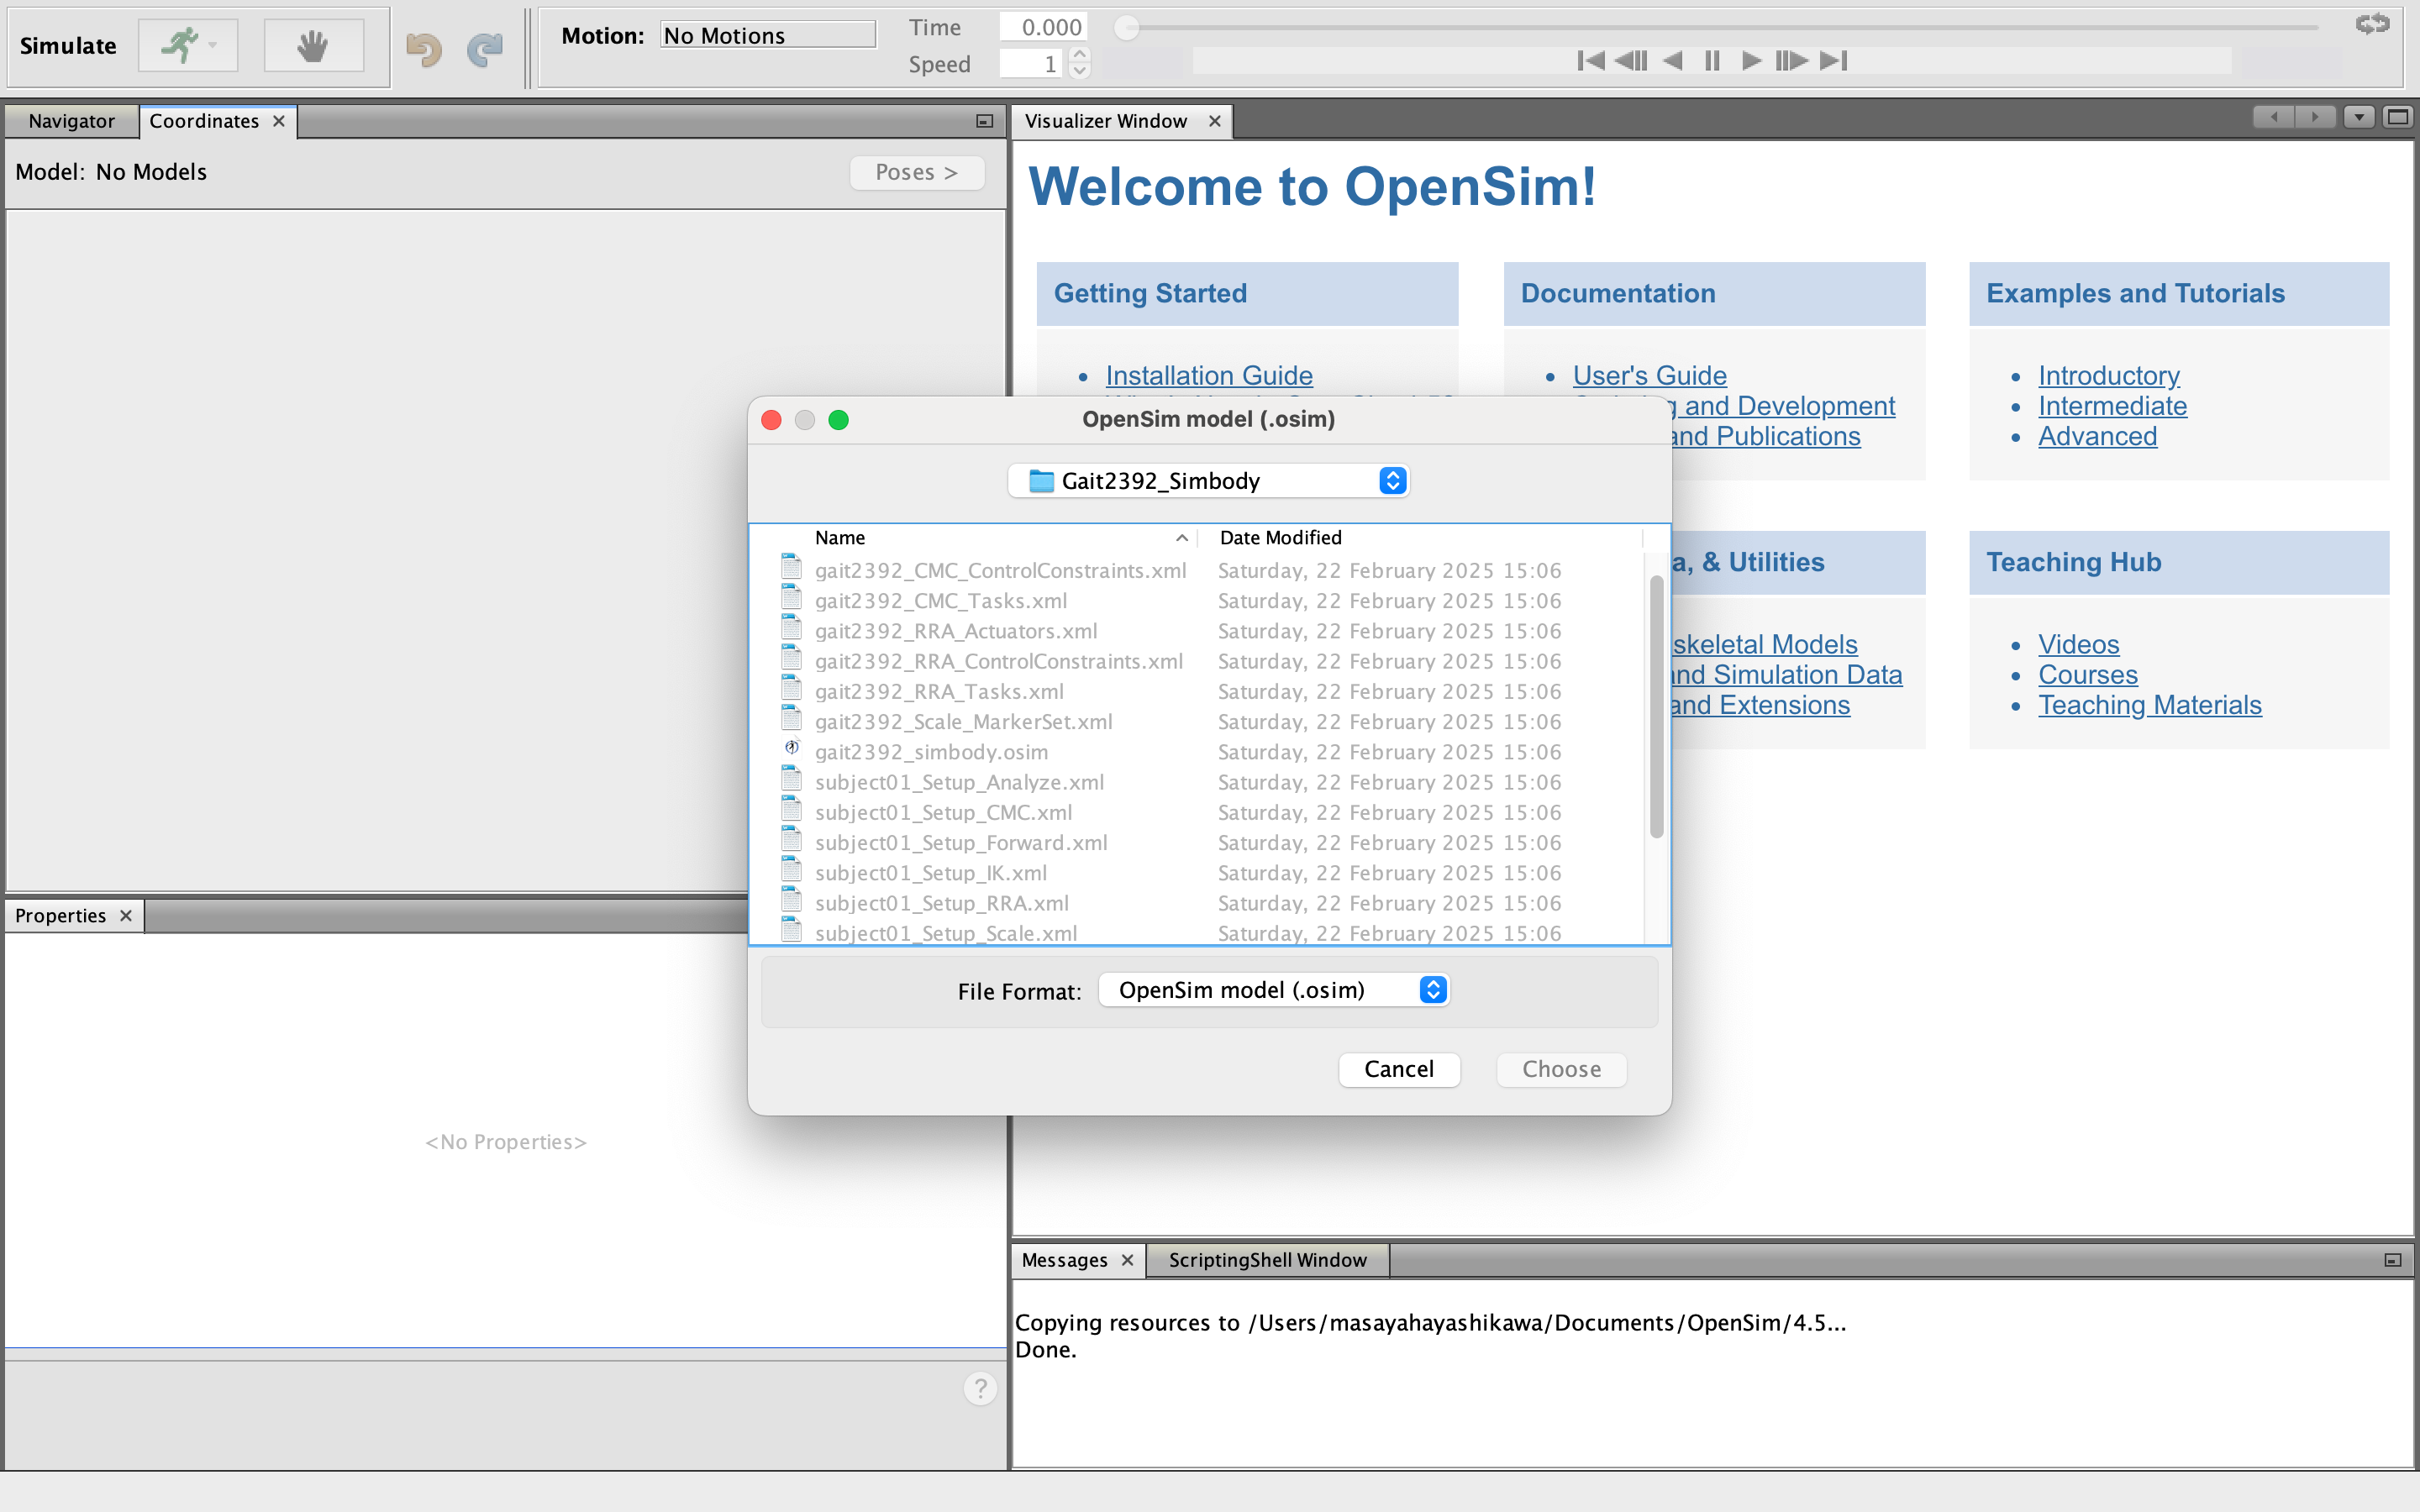Open the Poses menu button
The width and height of the screenshot is (2420, 1512).
917,172
